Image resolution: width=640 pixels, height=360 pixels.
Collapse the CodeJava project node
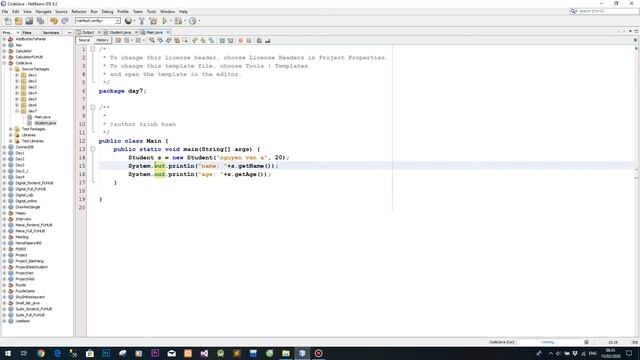(4, 63)
